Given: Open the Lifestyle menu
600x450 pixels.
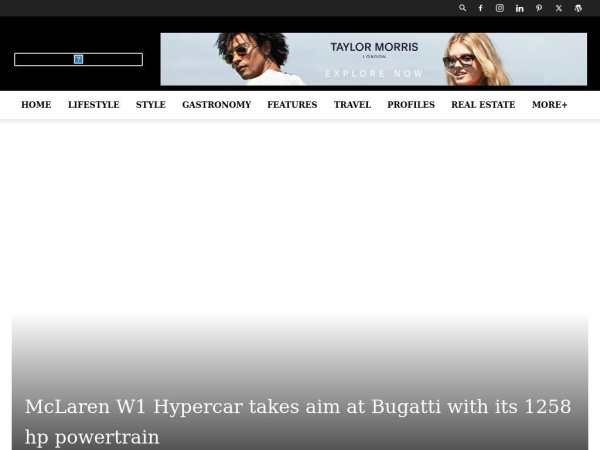Looking at the screenshot, I should (94, 105).
